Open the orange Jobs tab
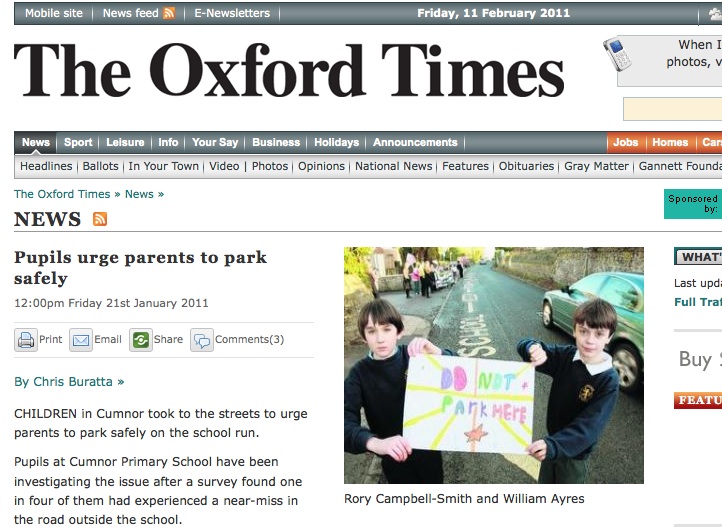 pos(626,142)
